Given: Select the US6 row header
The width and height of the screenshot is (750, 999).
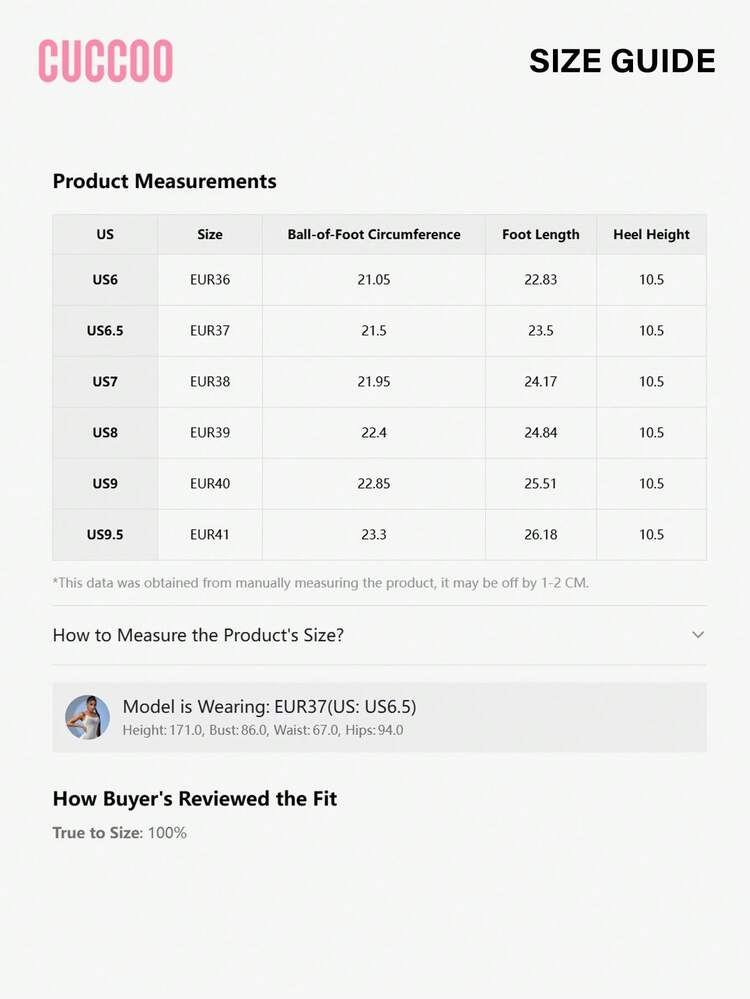Looking at the screenshot, I should click(x=105, y=280).
